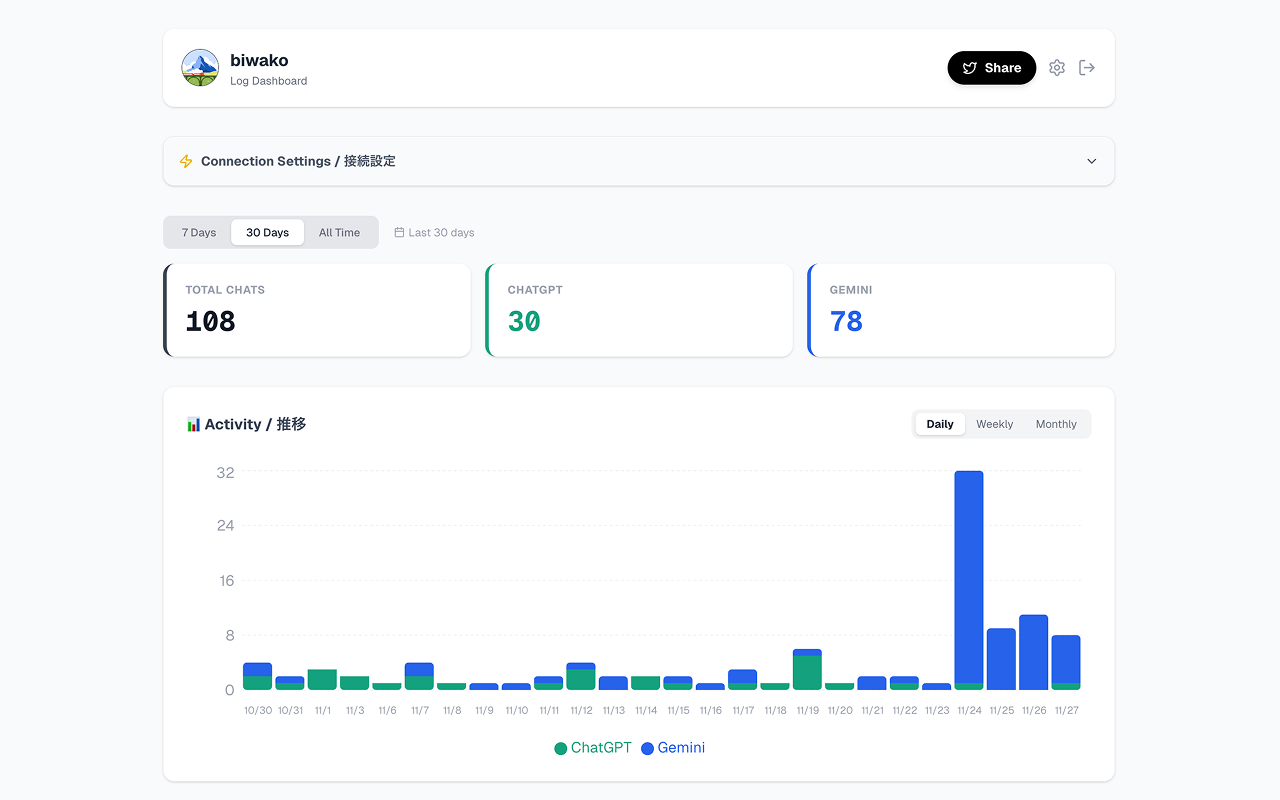
Task: Click the bird icon in Share button
Action: click(969, 68)
